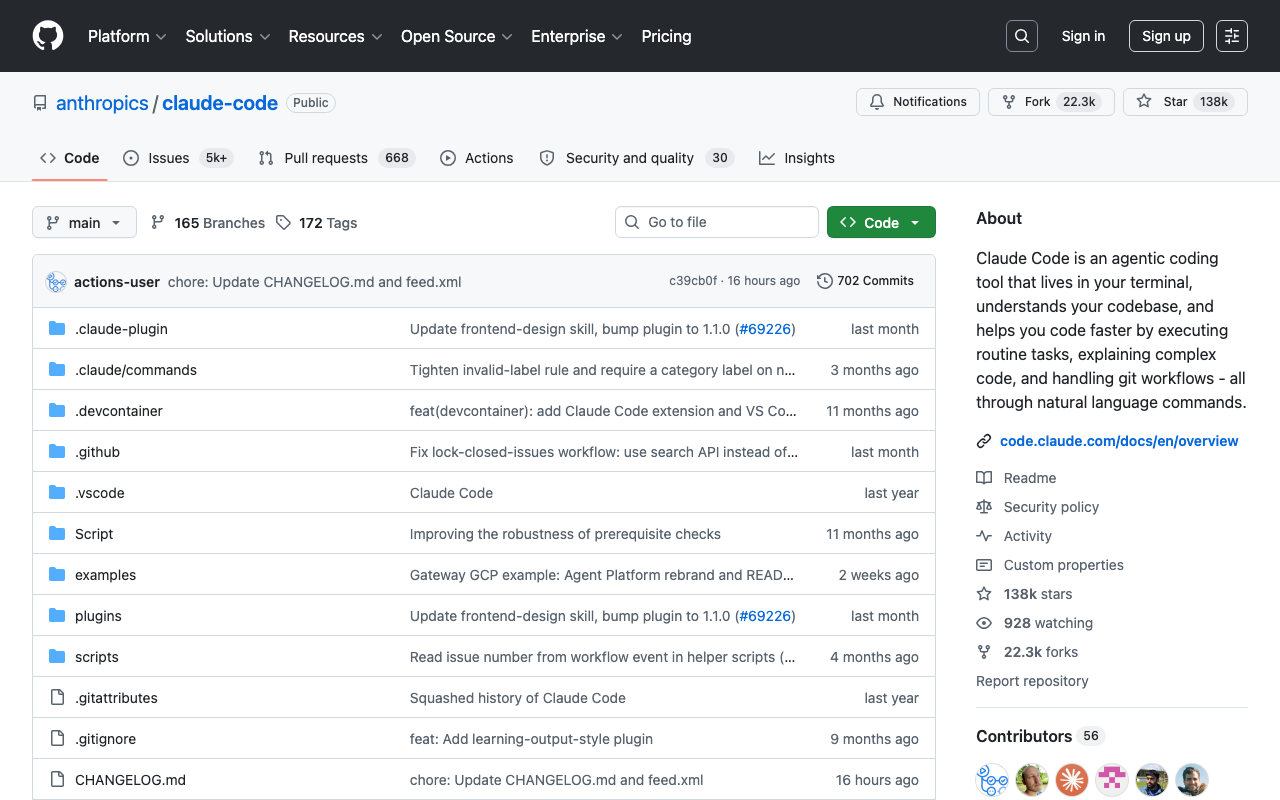
Task: Click the pulse icon next to Activity
Action: click(984, 536)
